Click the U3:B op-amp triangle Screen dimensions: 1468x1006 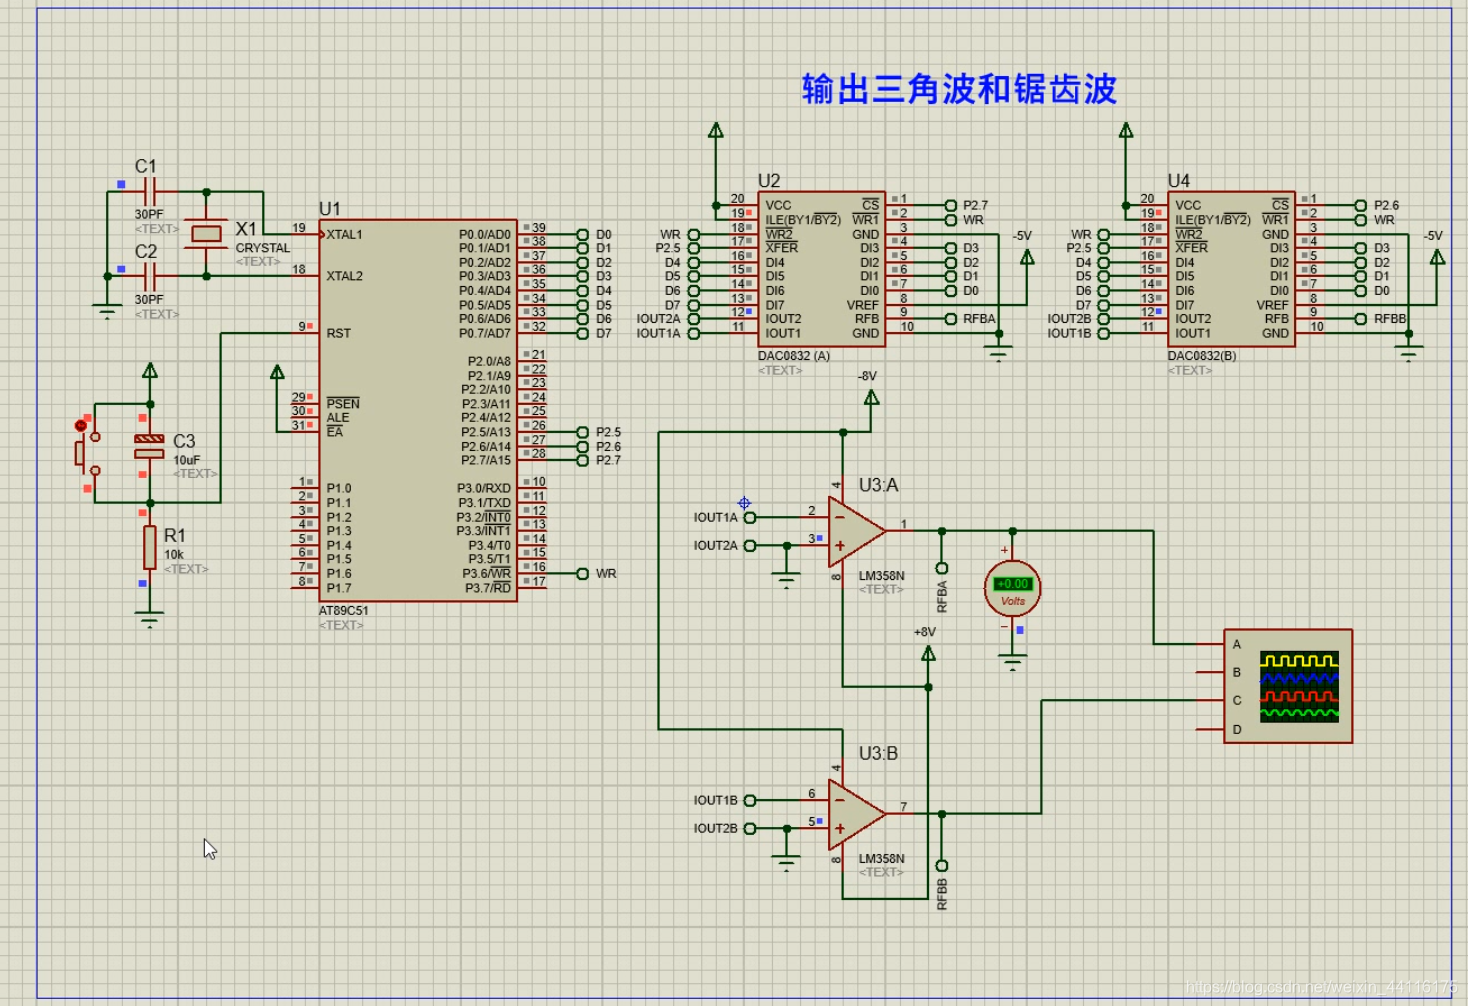click(x=856, y=814)
